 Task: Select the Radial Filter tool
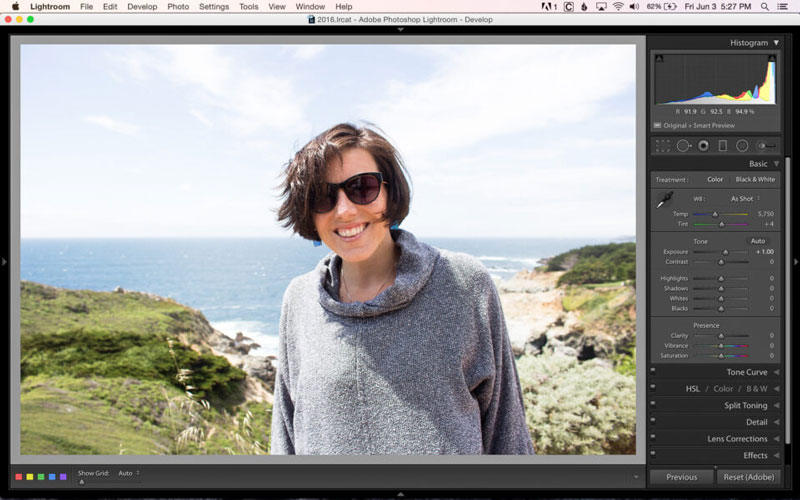tap(742, 146)
